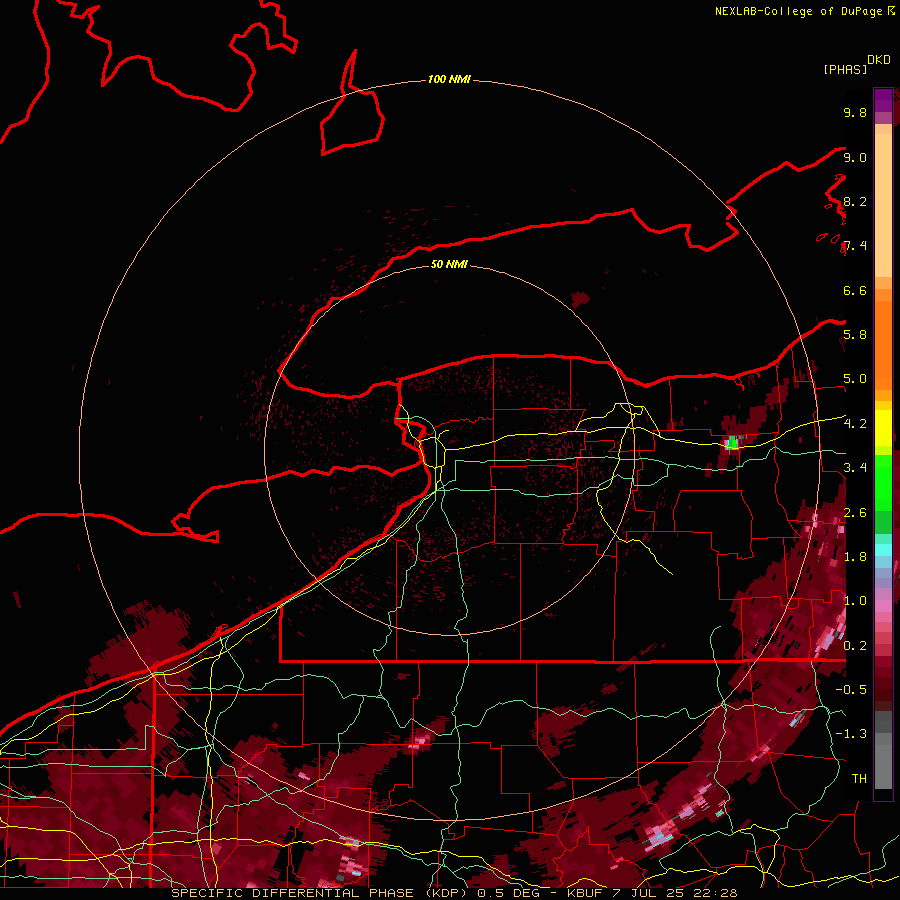Click the 3.4 scale value
The height and width of the screenshot is (900, 900).
pyautogui.click(x=855, y=468)
